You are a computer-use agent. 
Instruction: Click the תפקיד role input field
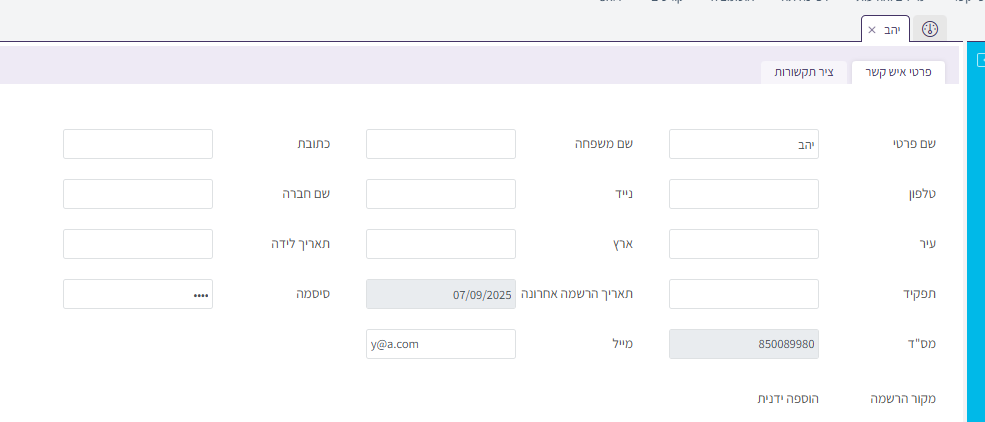pyautogui.click(x=743, y=294)
